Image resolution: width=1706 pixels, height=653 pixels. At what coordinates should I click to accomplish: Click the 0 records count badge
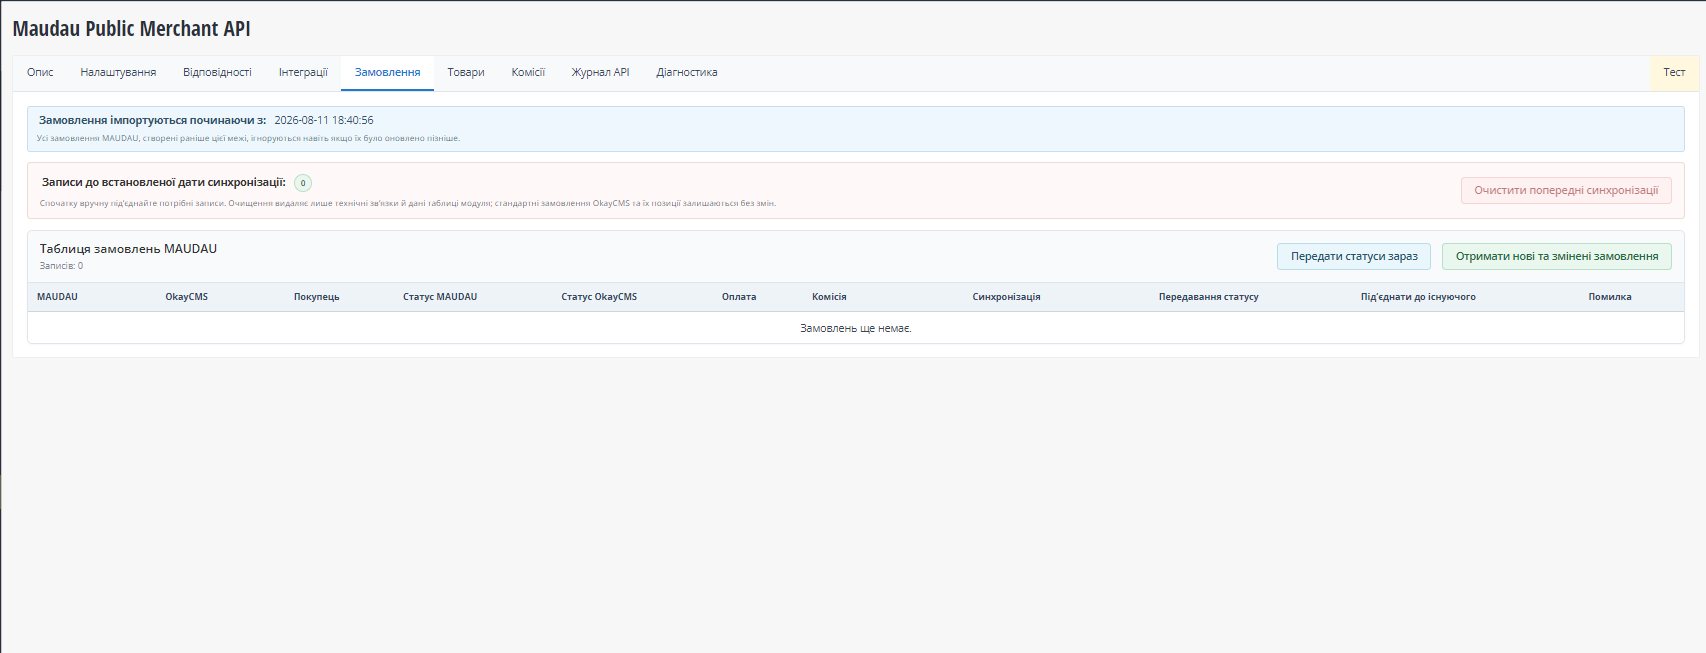(x=303, y=183)
